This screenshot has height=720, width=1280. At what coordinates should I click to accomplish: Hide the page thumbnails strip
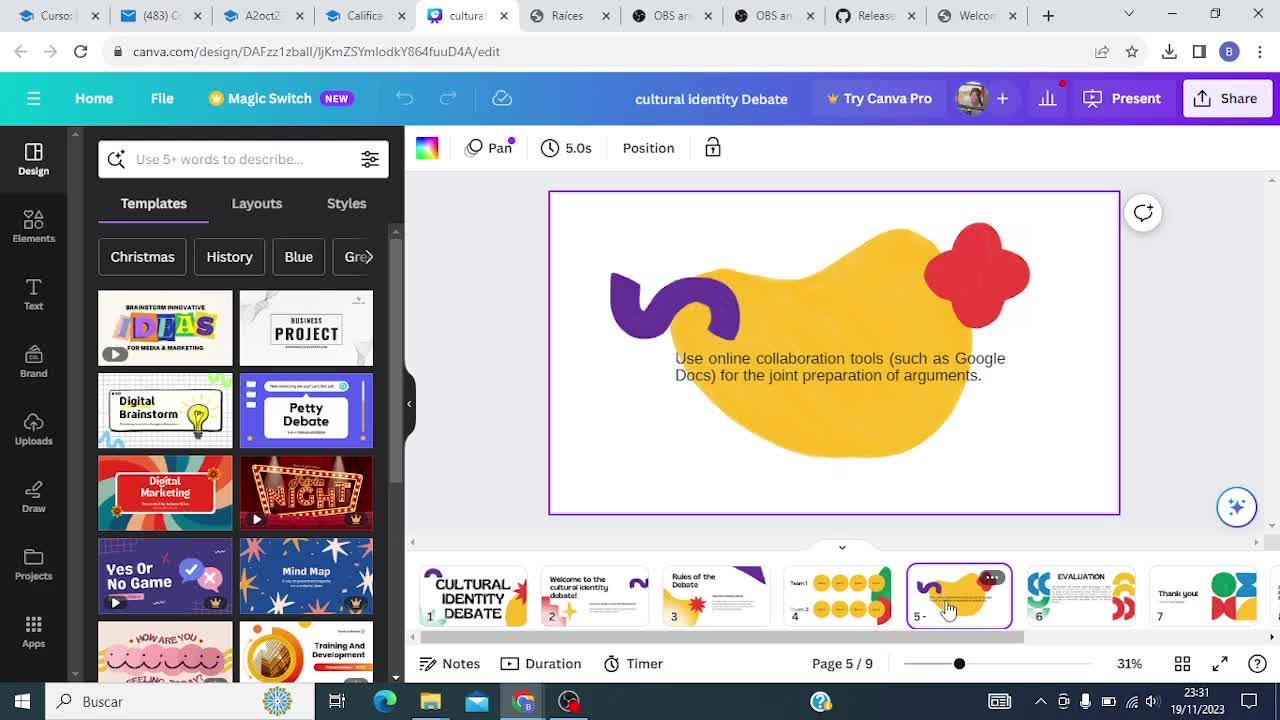coord(842,547)
